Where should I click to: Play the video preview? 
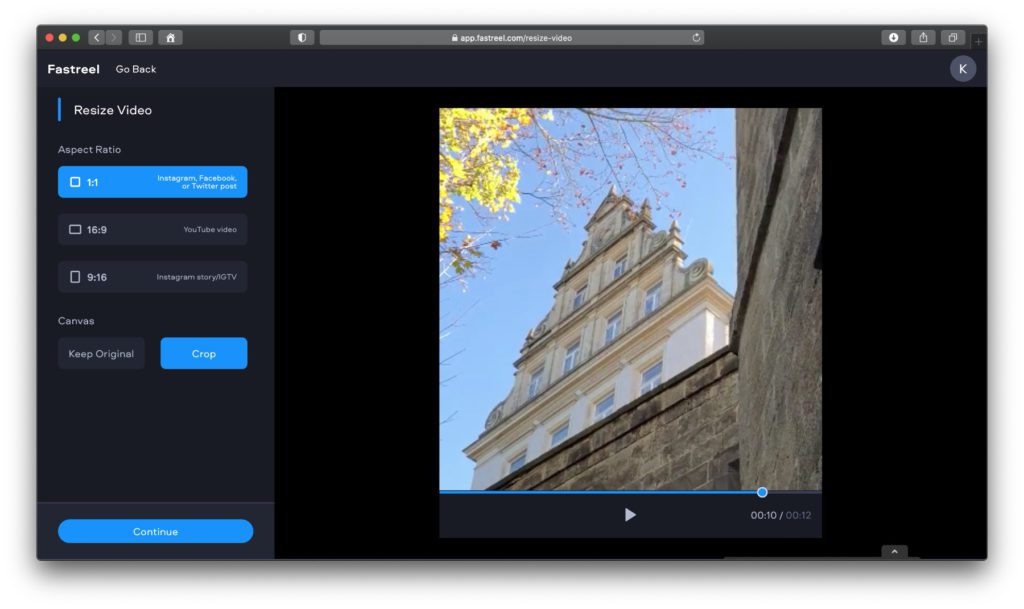630,513
